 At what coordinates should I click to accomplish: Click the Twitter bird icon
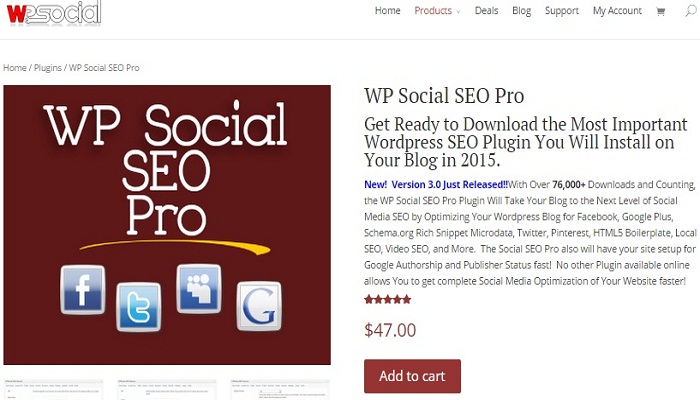tap(139, 307)
